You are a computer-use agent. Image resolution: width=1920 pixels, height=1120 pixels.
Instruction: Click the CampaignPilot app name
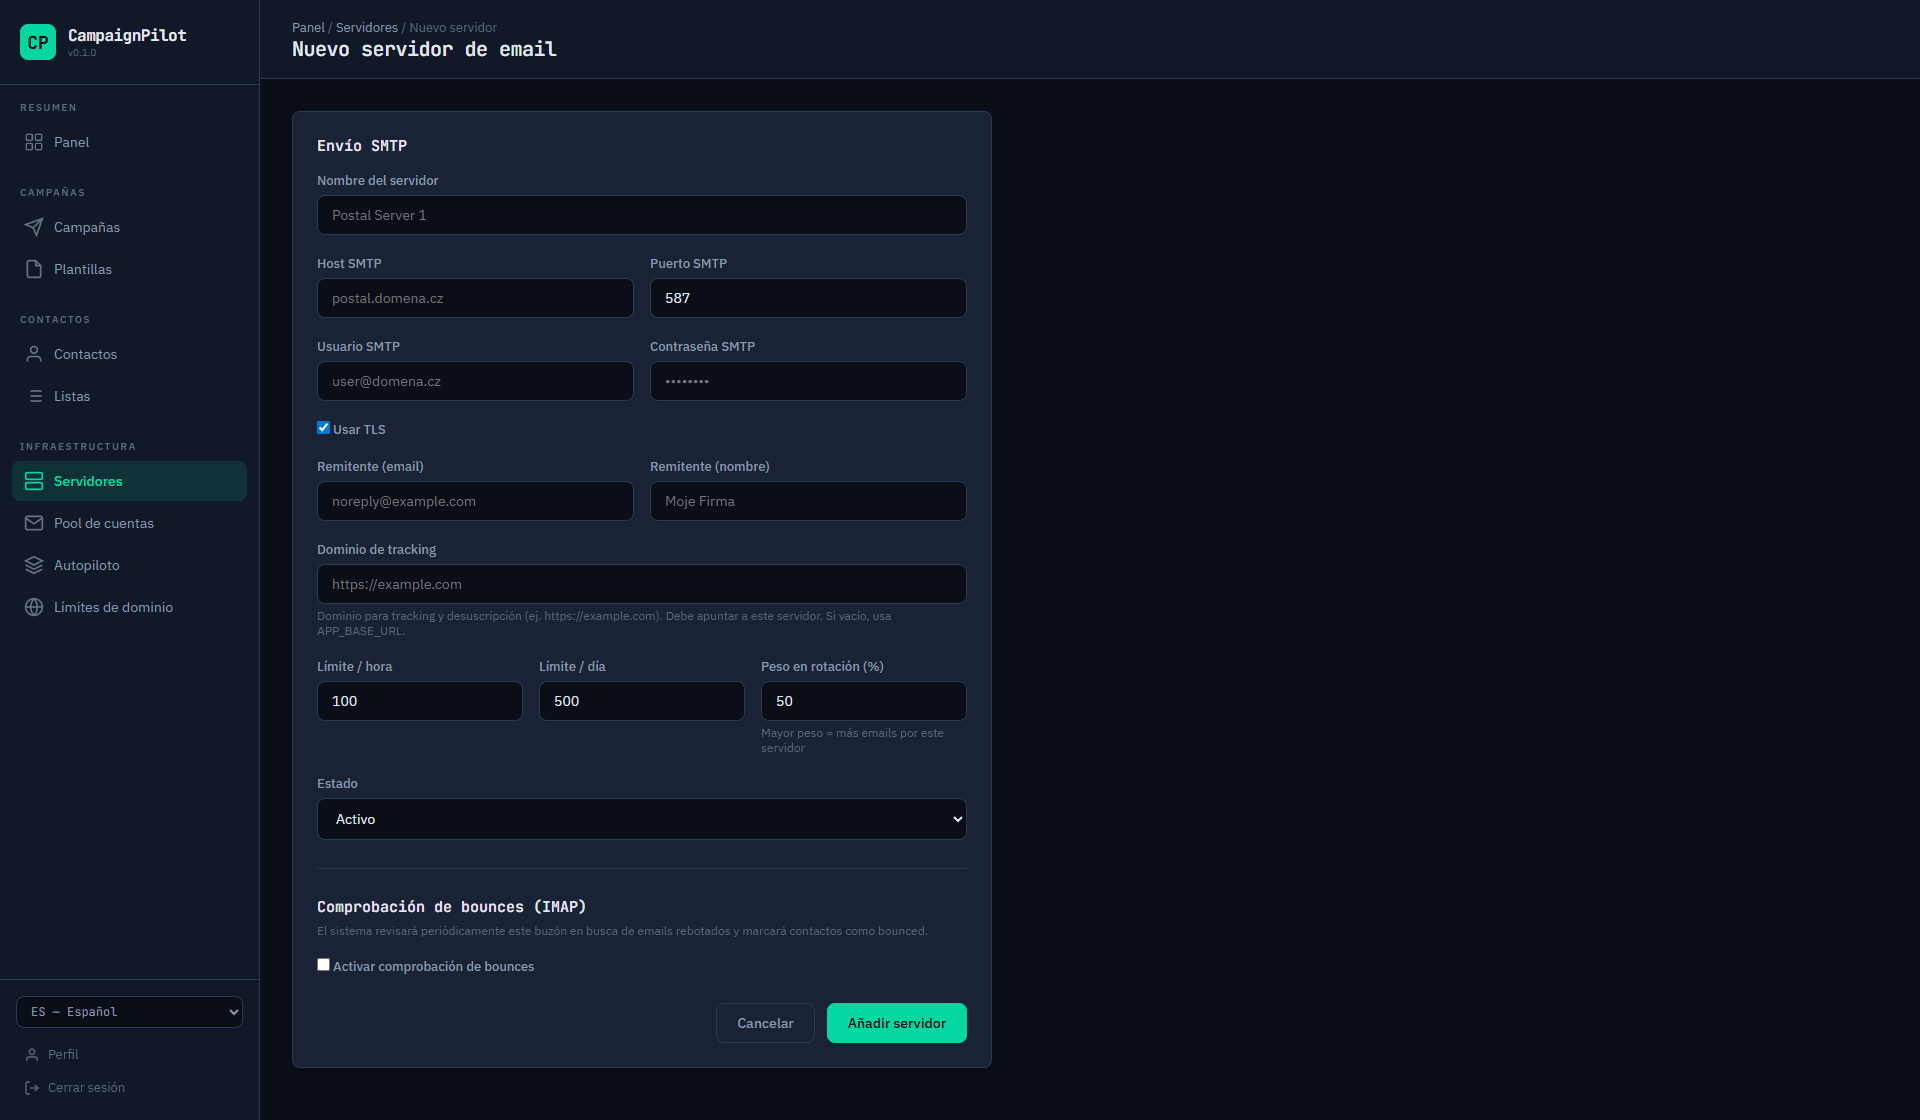(127, 35)
